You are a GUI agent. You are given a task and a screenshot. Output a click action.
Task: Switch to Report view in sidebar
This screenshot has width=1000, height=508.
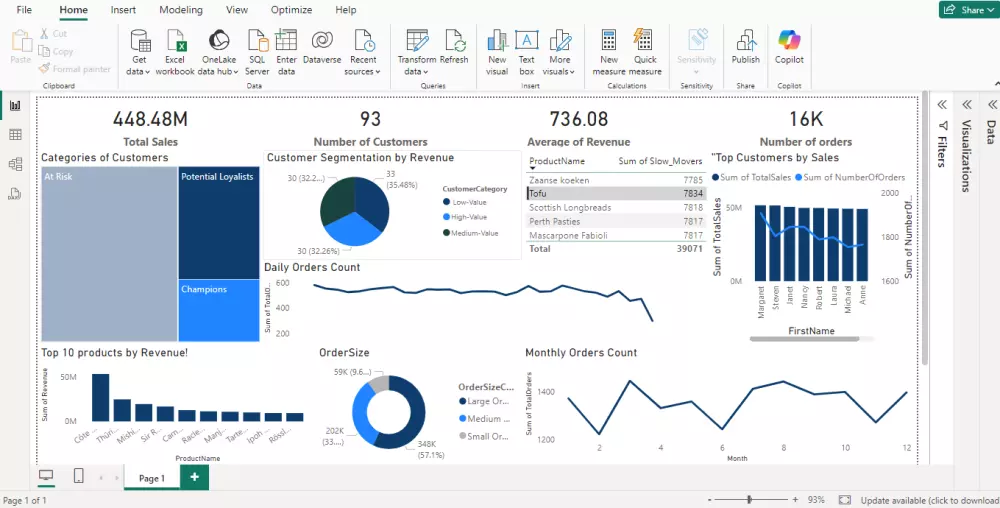click(x=15, y=106)
